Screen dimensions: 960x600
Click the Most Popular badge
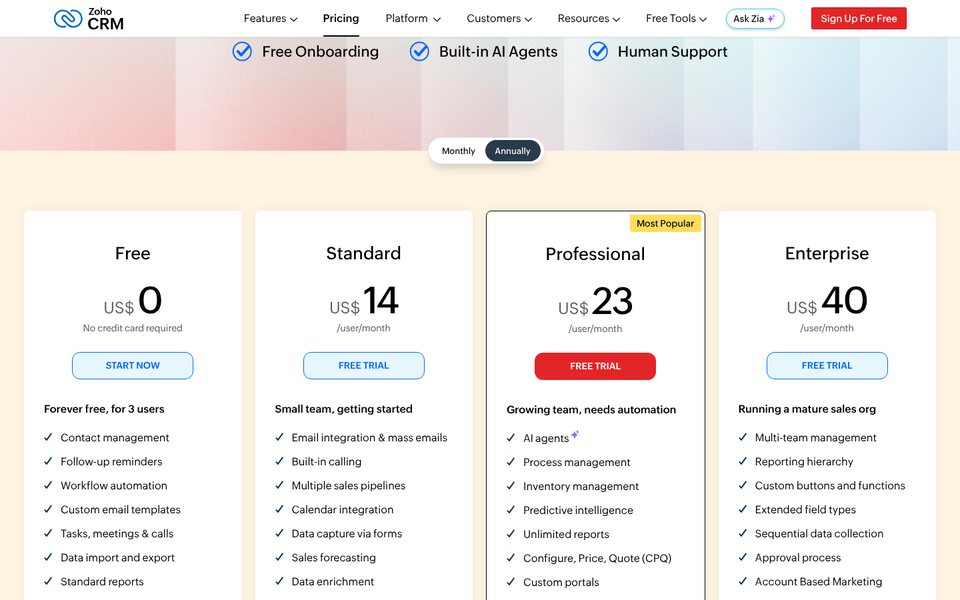665,223
